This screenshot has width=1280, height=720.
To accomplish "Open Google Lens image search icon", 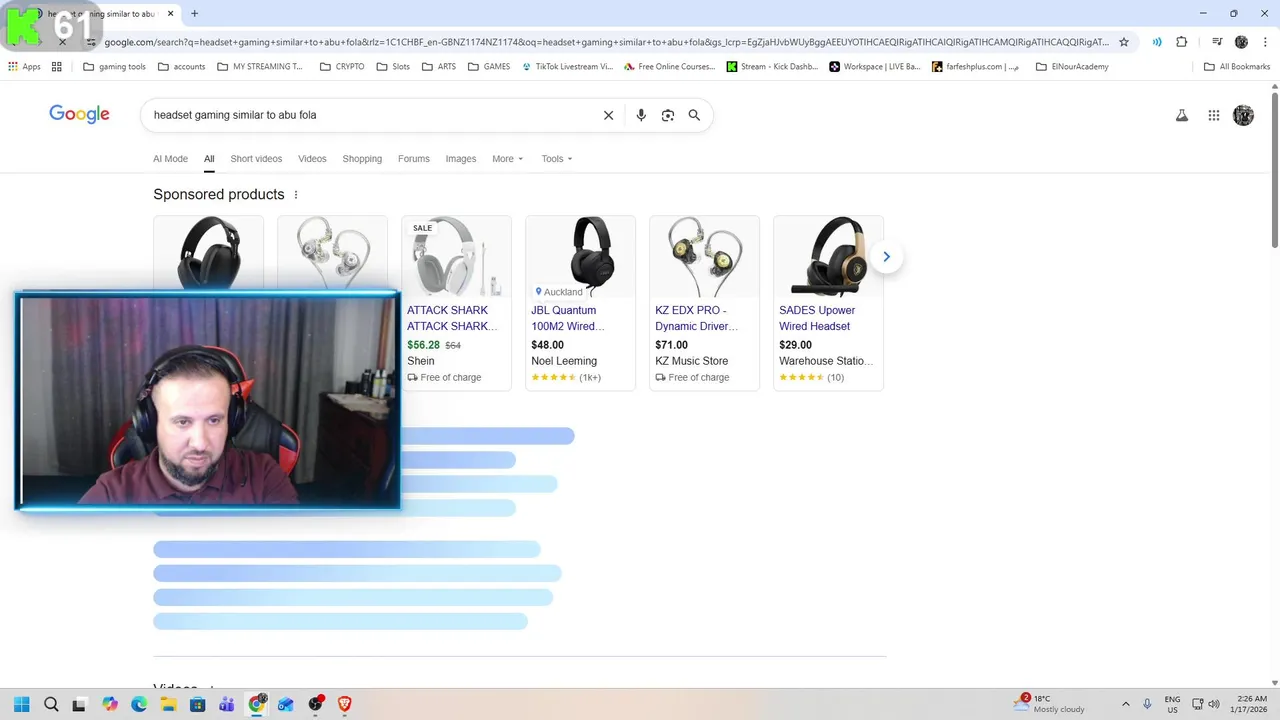I will click(668, 115).
